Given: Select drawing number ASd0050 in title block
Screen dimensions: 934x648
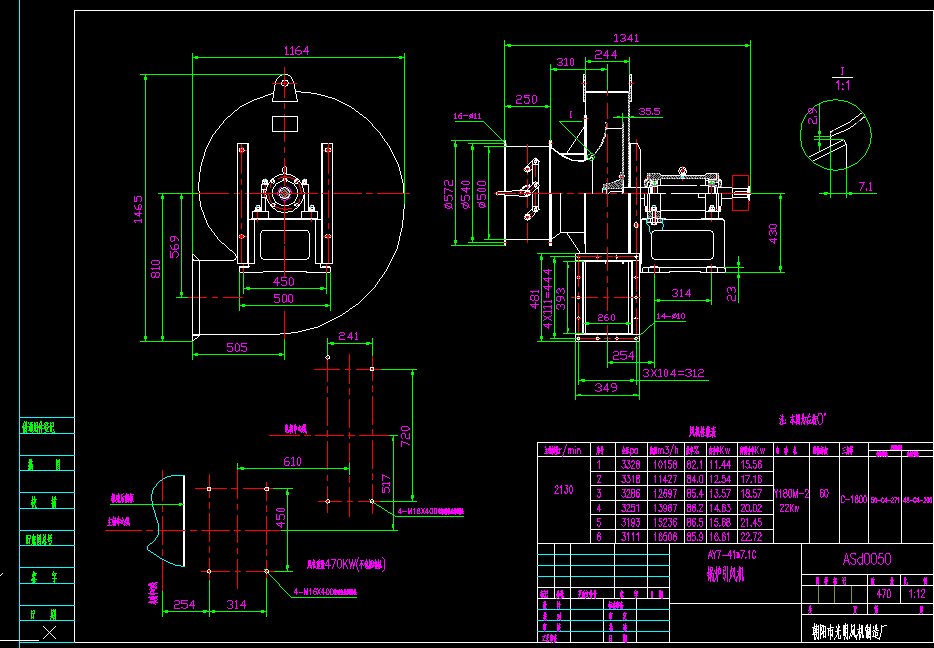Looking at the screenshot, I should (867, 559).
